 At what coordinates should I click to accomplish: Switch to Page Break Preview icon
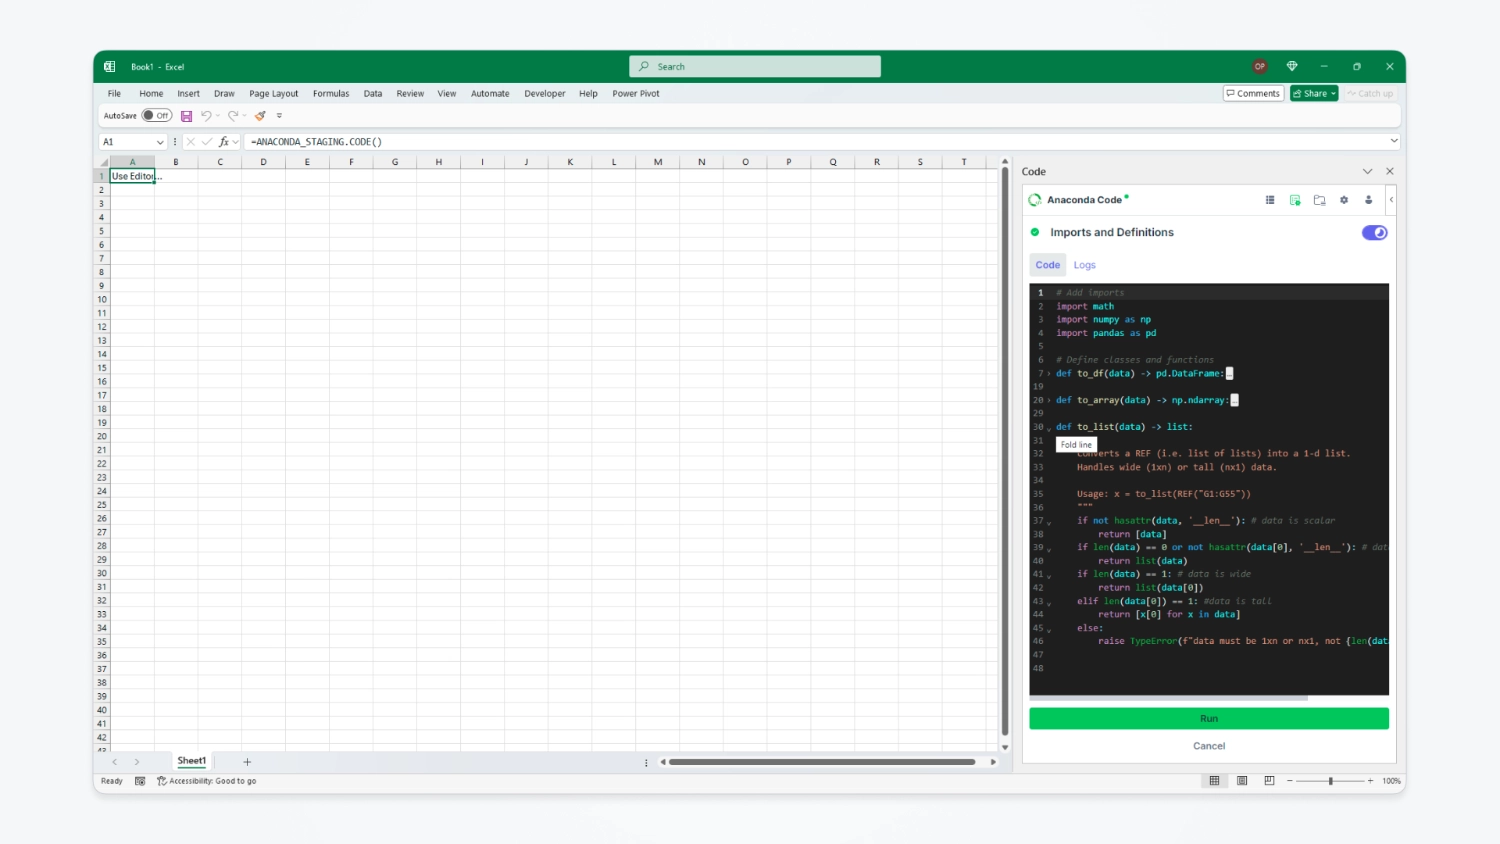(x=1269, y=781)
